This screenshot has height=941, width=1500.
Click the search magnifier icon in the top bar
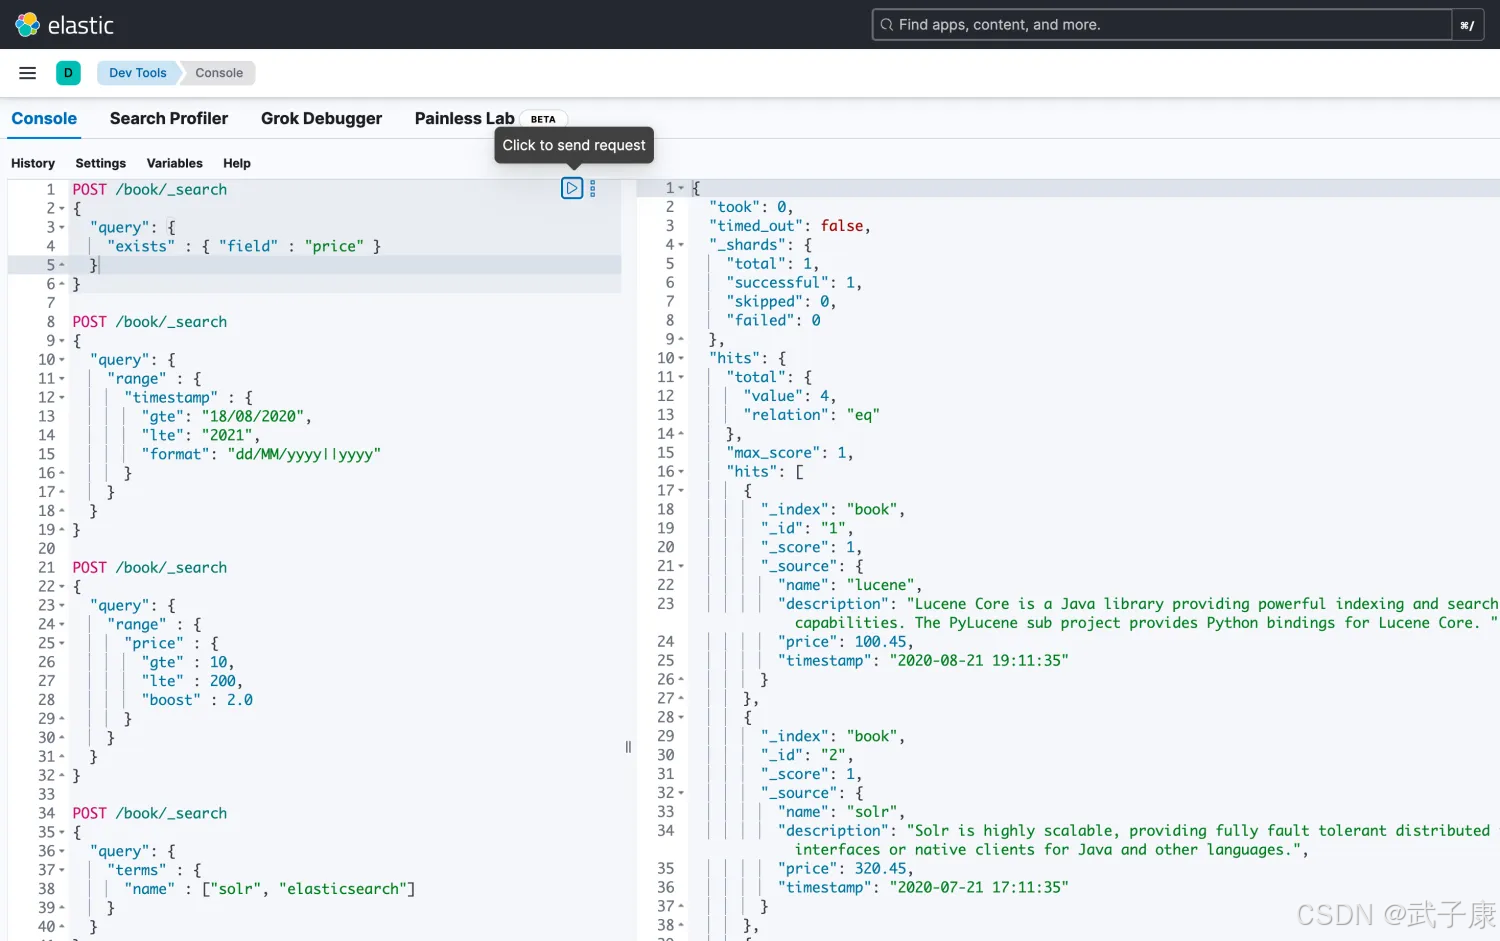pos(887,25)
